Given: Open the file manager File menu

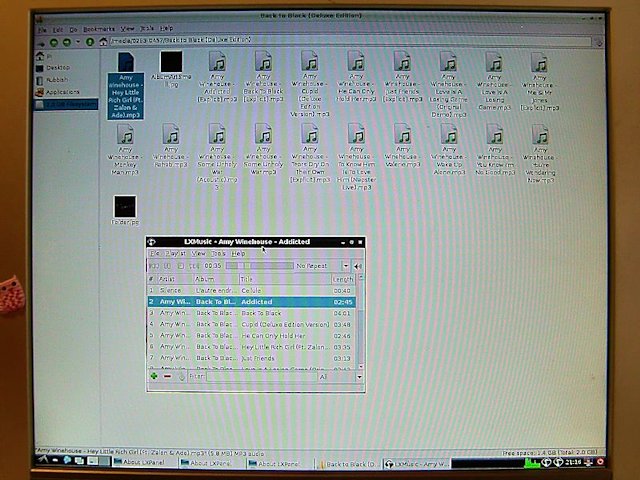Looking at the screenshot, I should click(x=42, y=30).
